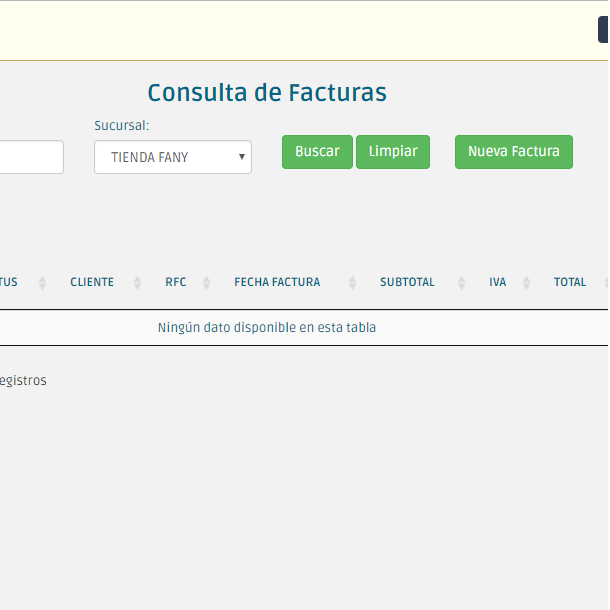This screenshot has height=610, width=610.
Task: Click the sort arrows beside SUBTOTAL
Action: 461,283
